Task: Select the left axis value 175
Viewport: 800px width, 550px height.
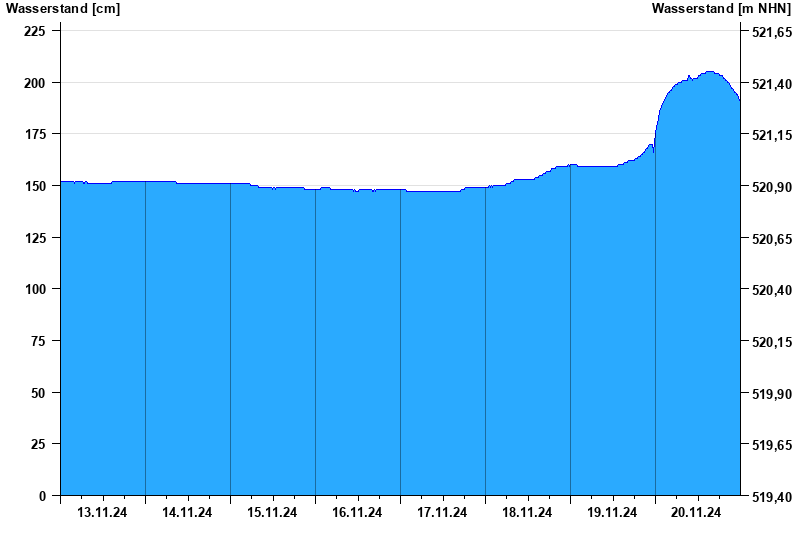Action: pos(35,134)
